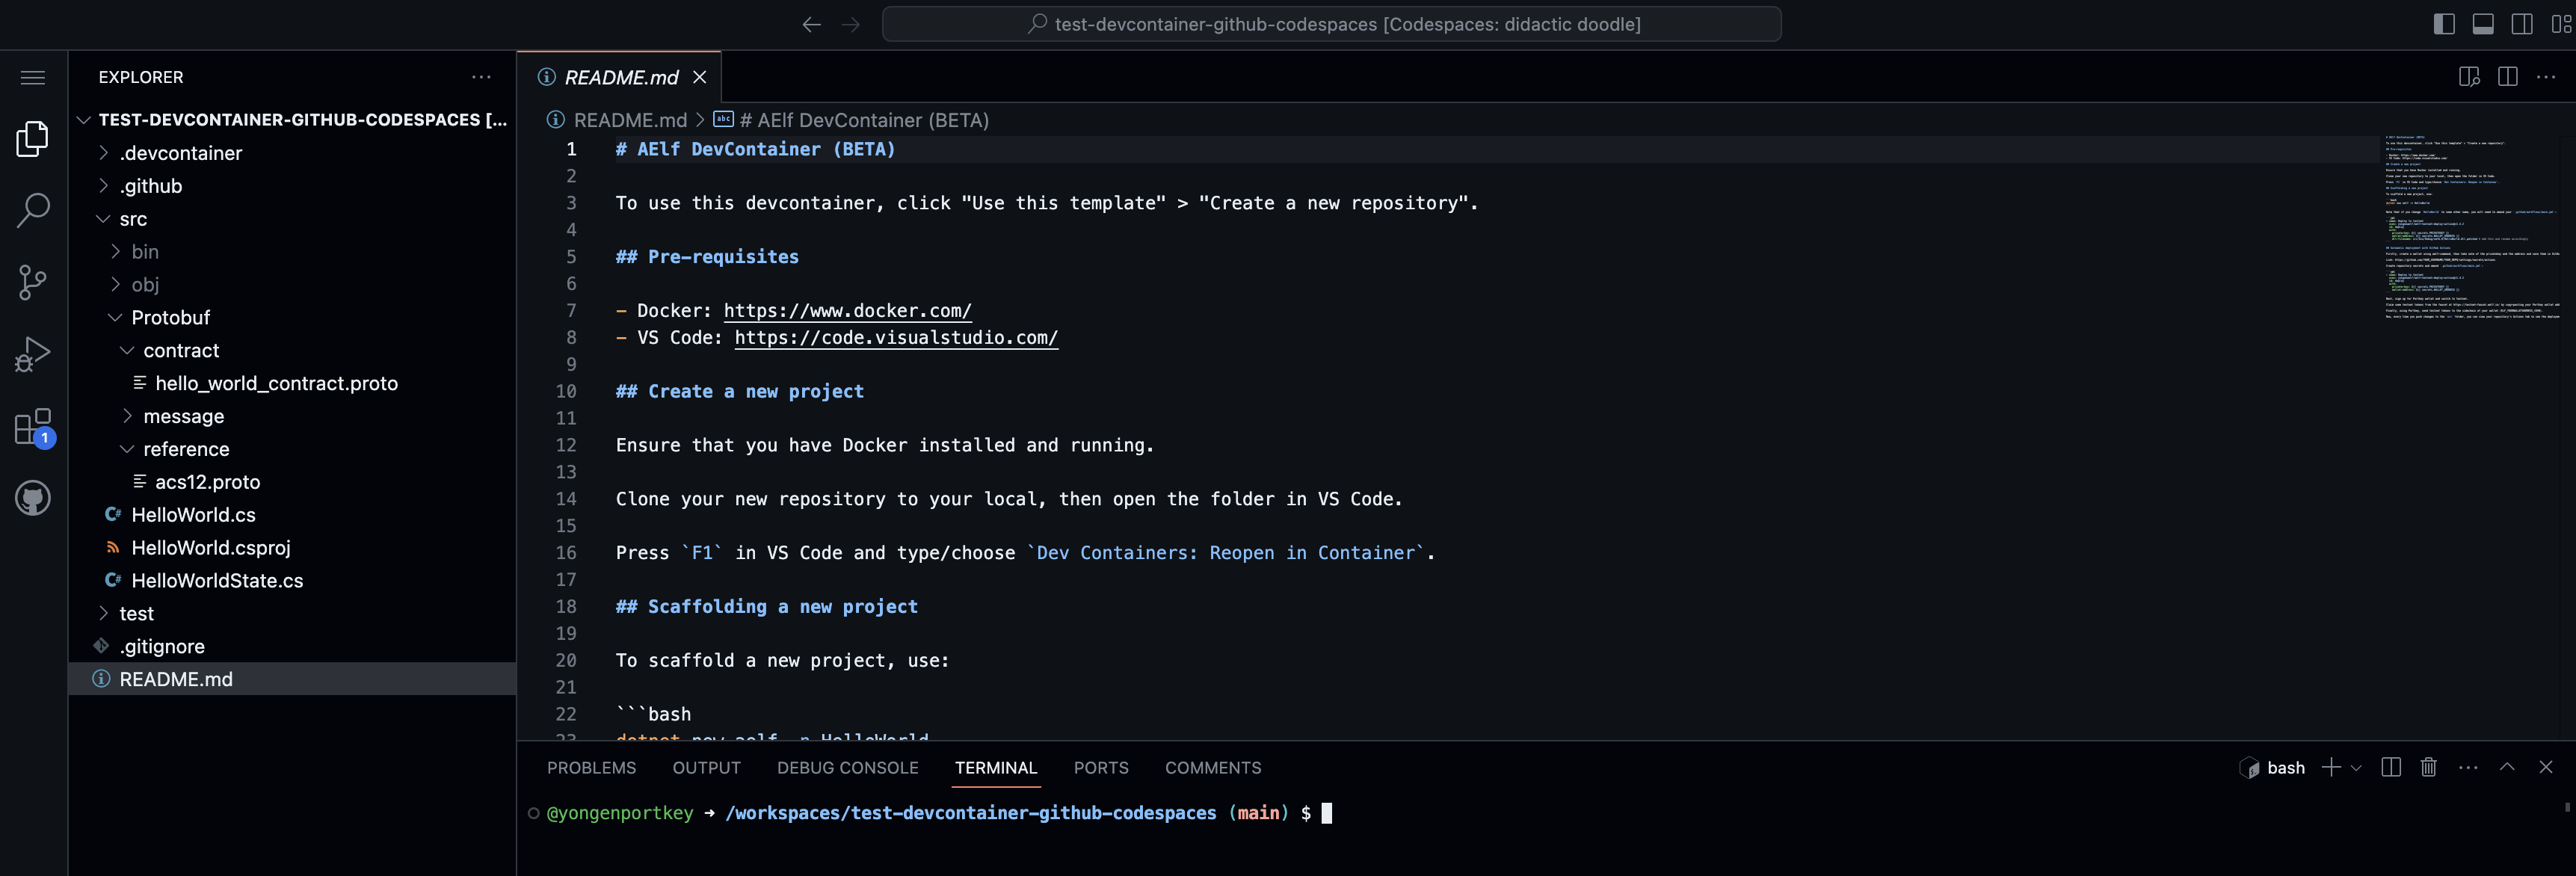The width and height of the screenshot is (2576, 876).
Task: Open the Search view in activity bar
Action: (33, 210)
